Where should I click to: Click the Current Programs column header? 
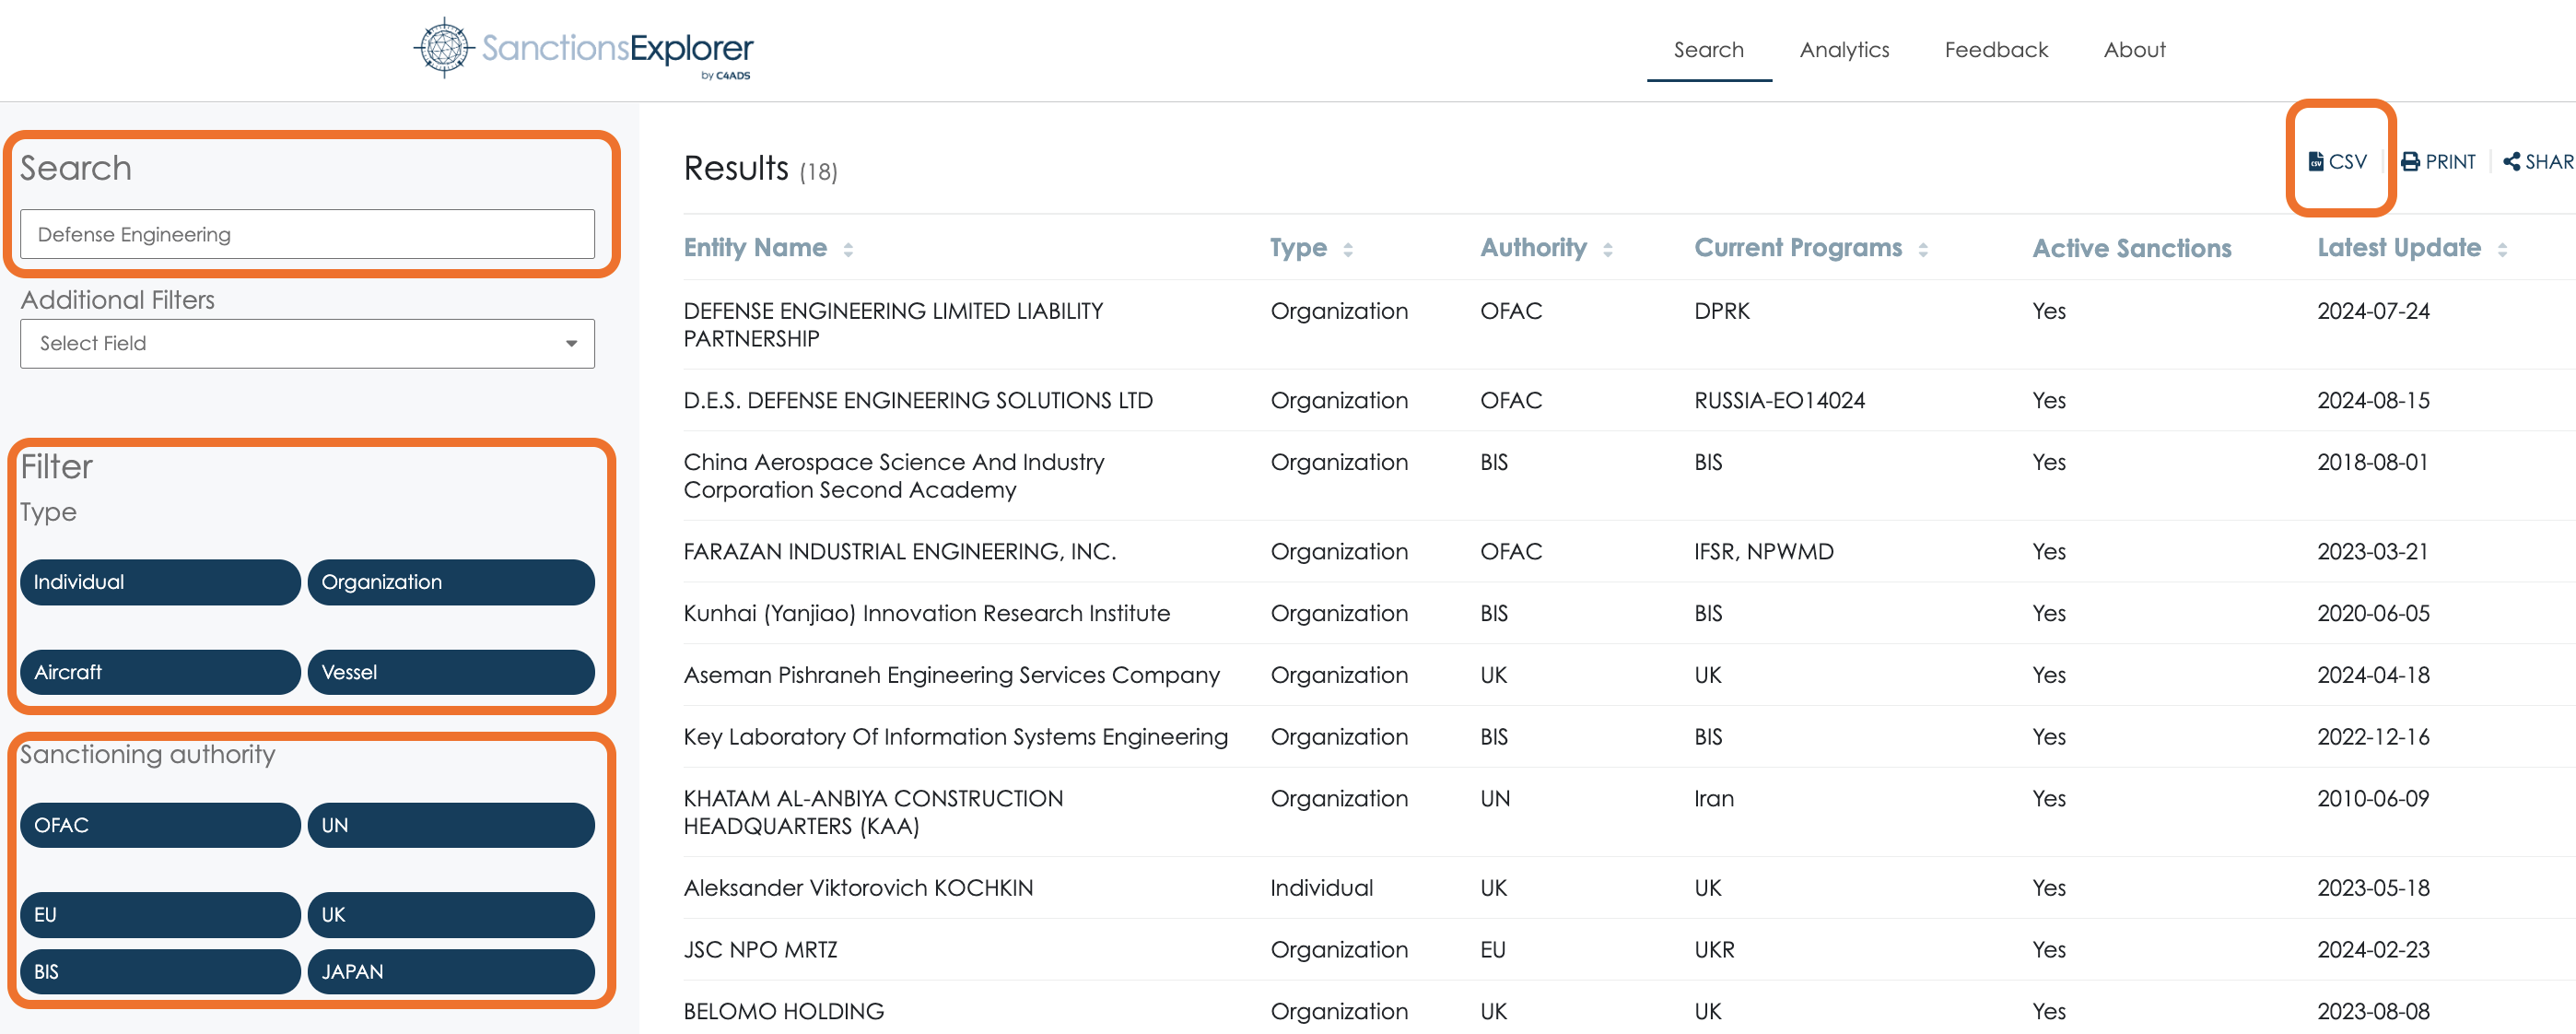click(x=1798, y=248)
